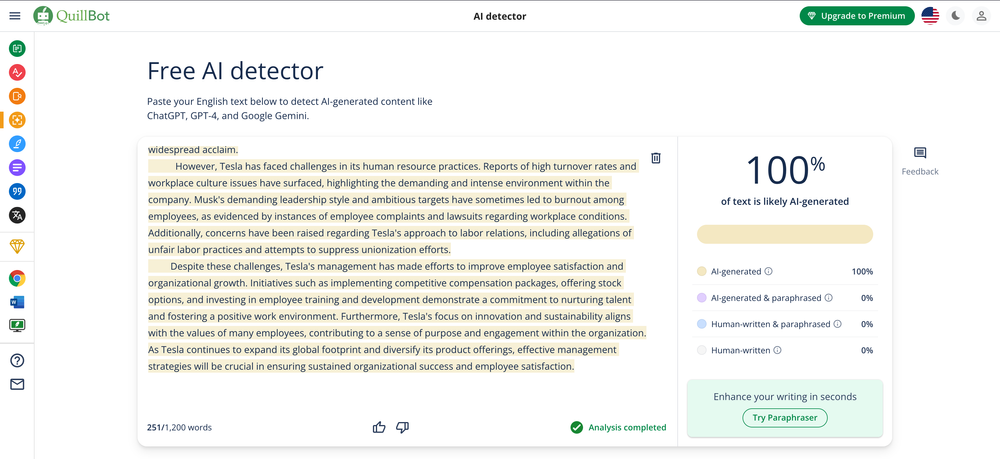The image size is (1000, 459).
Task: Click Upgrade to Premium button
Action: click(x=857, y=16)
